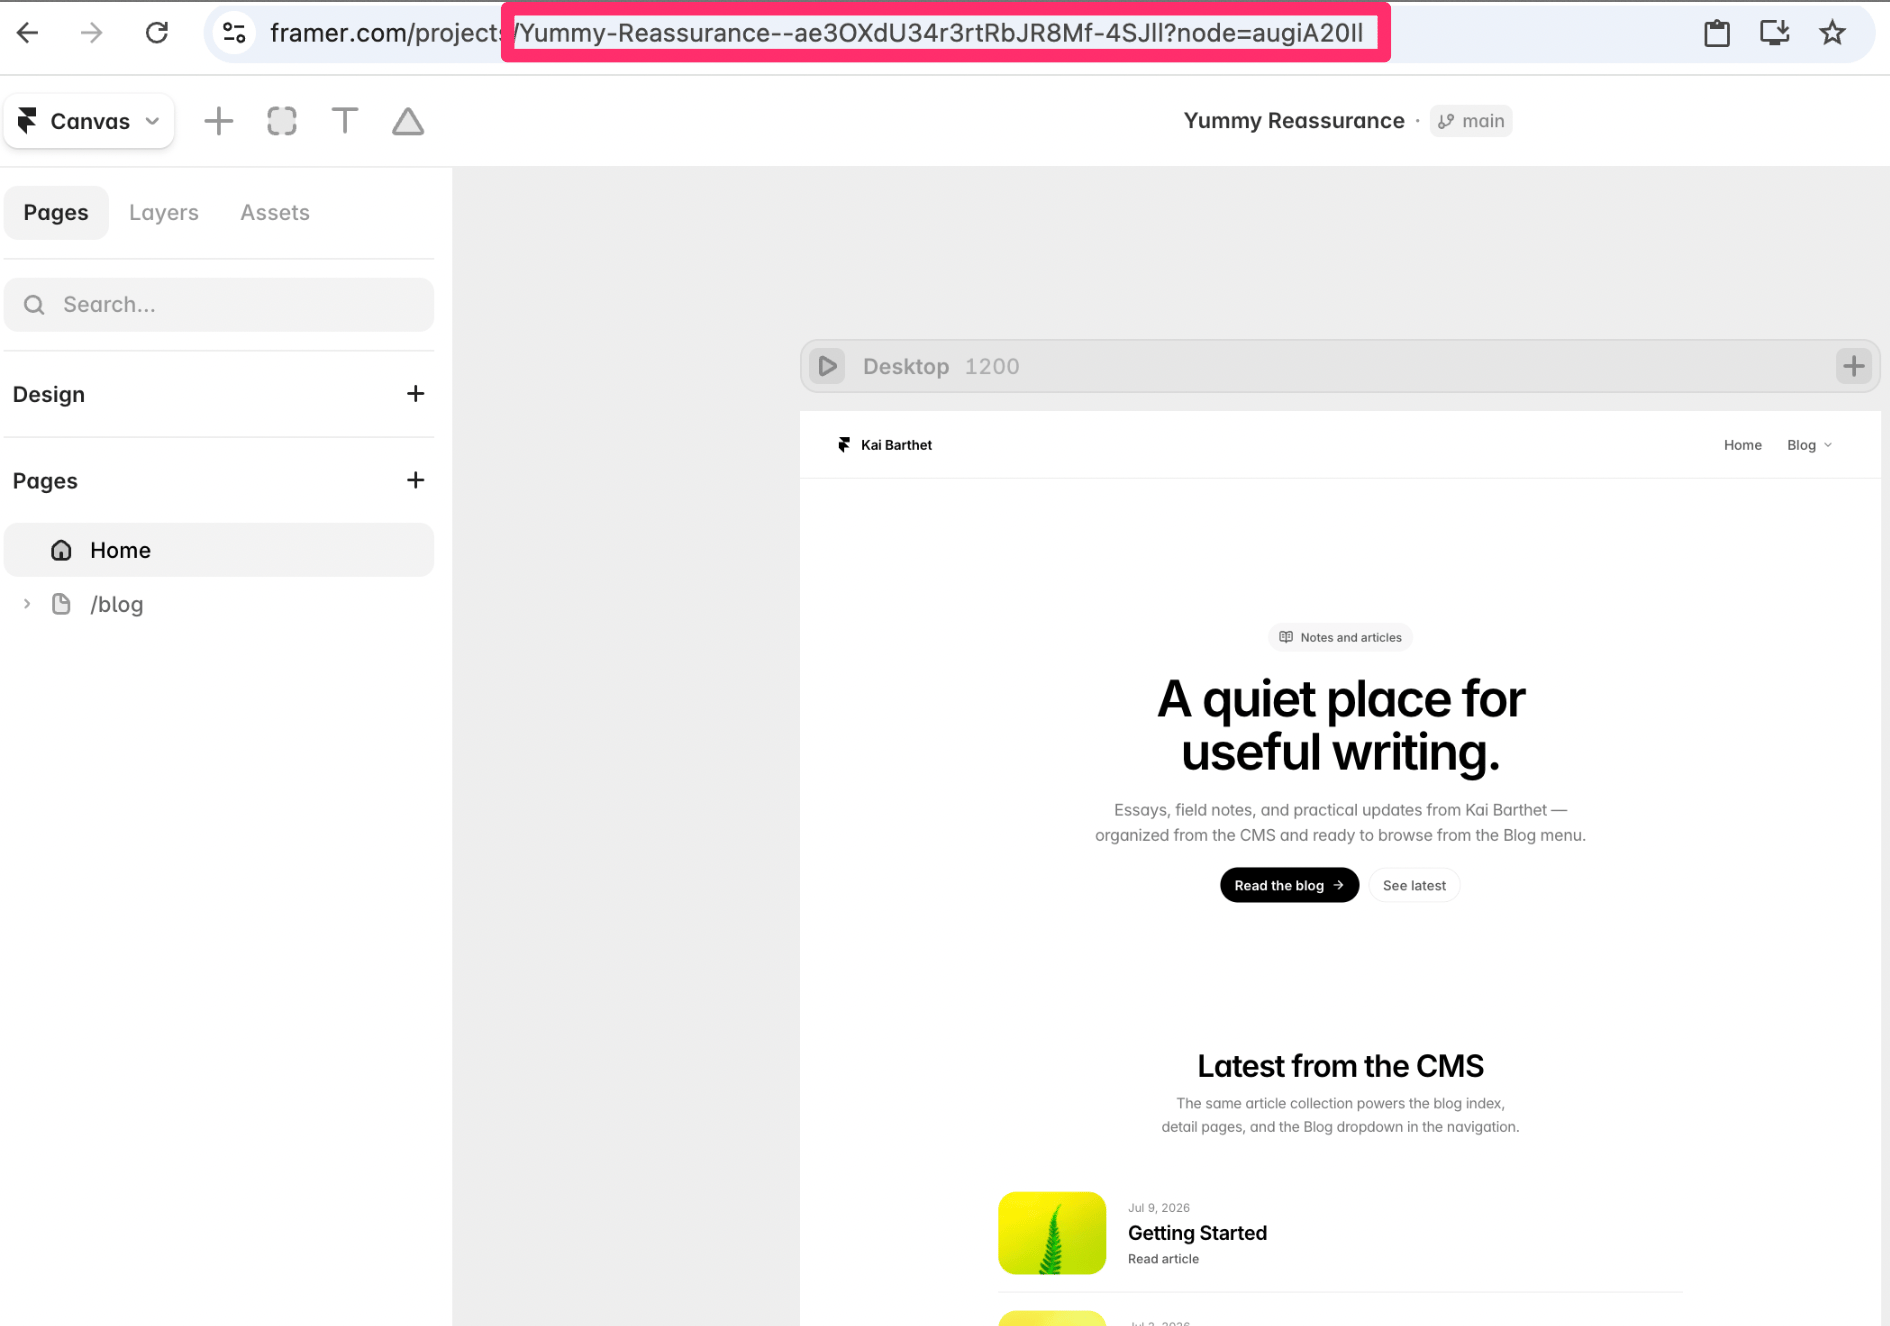This screenshot has width=1890, height=1326.
Task: Add a new page with the Pages plus
Action: (415, 481)
